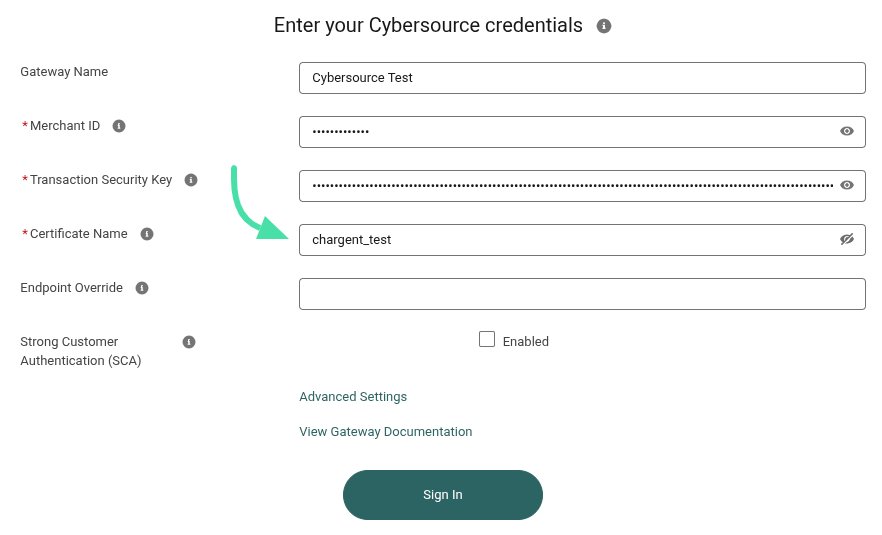Show the hidden Merchant ID value
The height and width of the screenshot is (535, 882).
tap(847, 131)
